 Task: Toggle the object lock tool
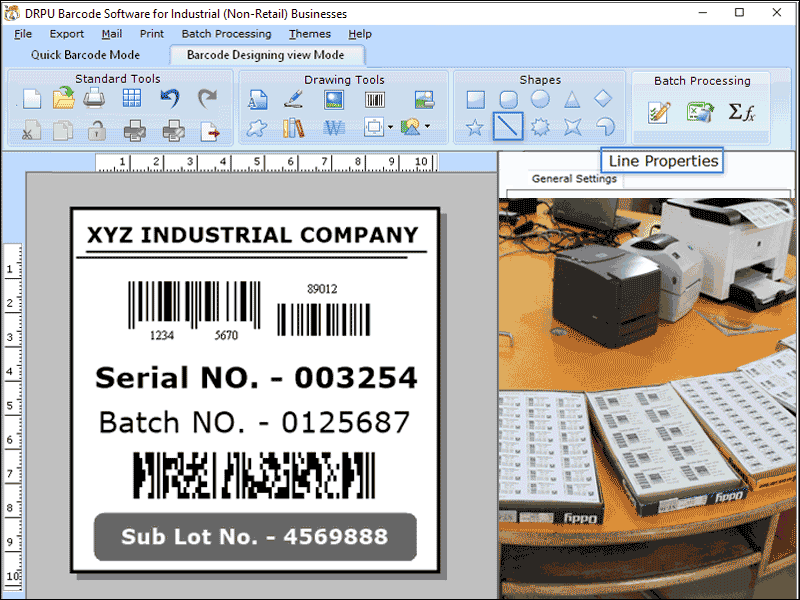[x=97, y=130]
